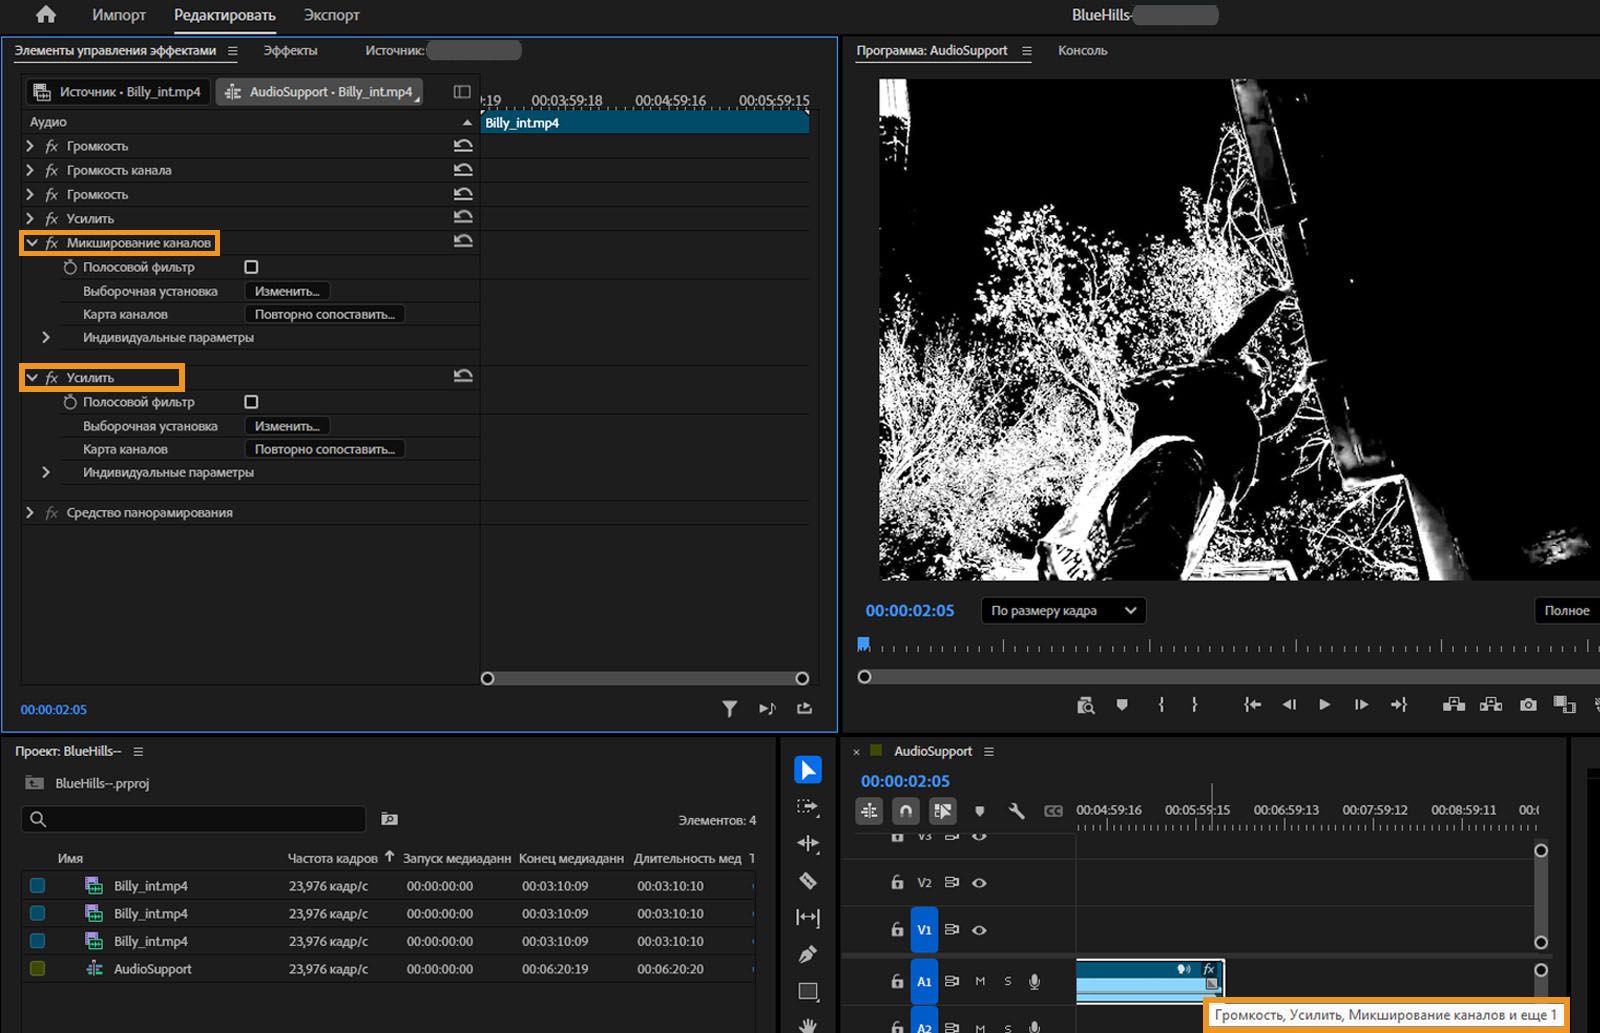Image resolution: width=1600 pixels, height=1033 pixels.
Task: Select the Pen tool
Action: point(808,954)
